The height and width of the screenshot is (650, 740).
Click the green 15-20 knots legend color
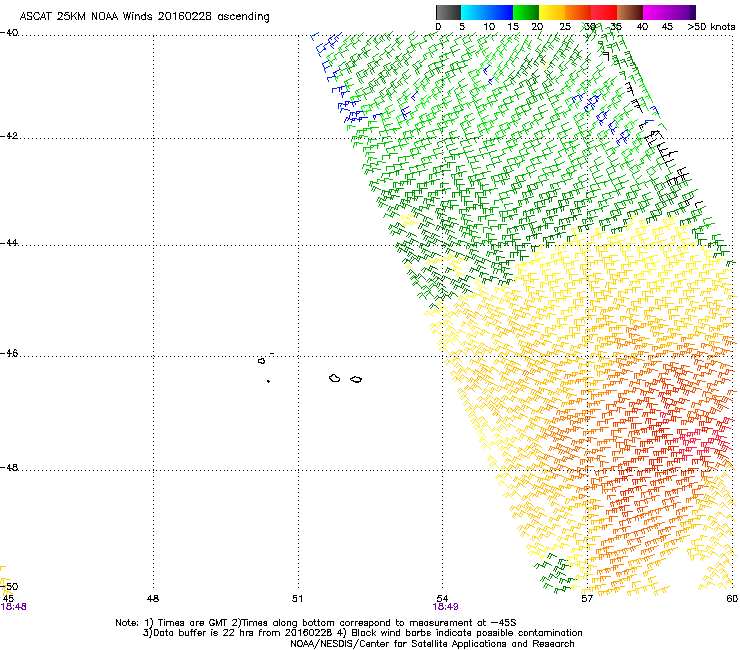pyautogui.click(x=526, y=12)
